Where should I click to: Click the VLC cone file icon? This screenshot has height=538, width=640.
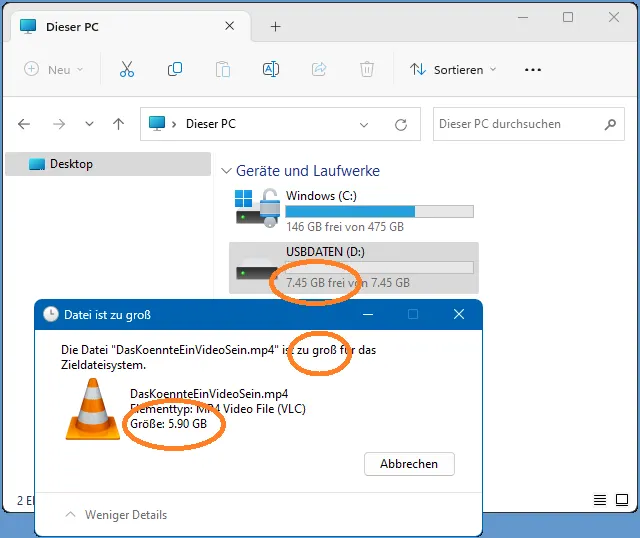click(93, 409)
